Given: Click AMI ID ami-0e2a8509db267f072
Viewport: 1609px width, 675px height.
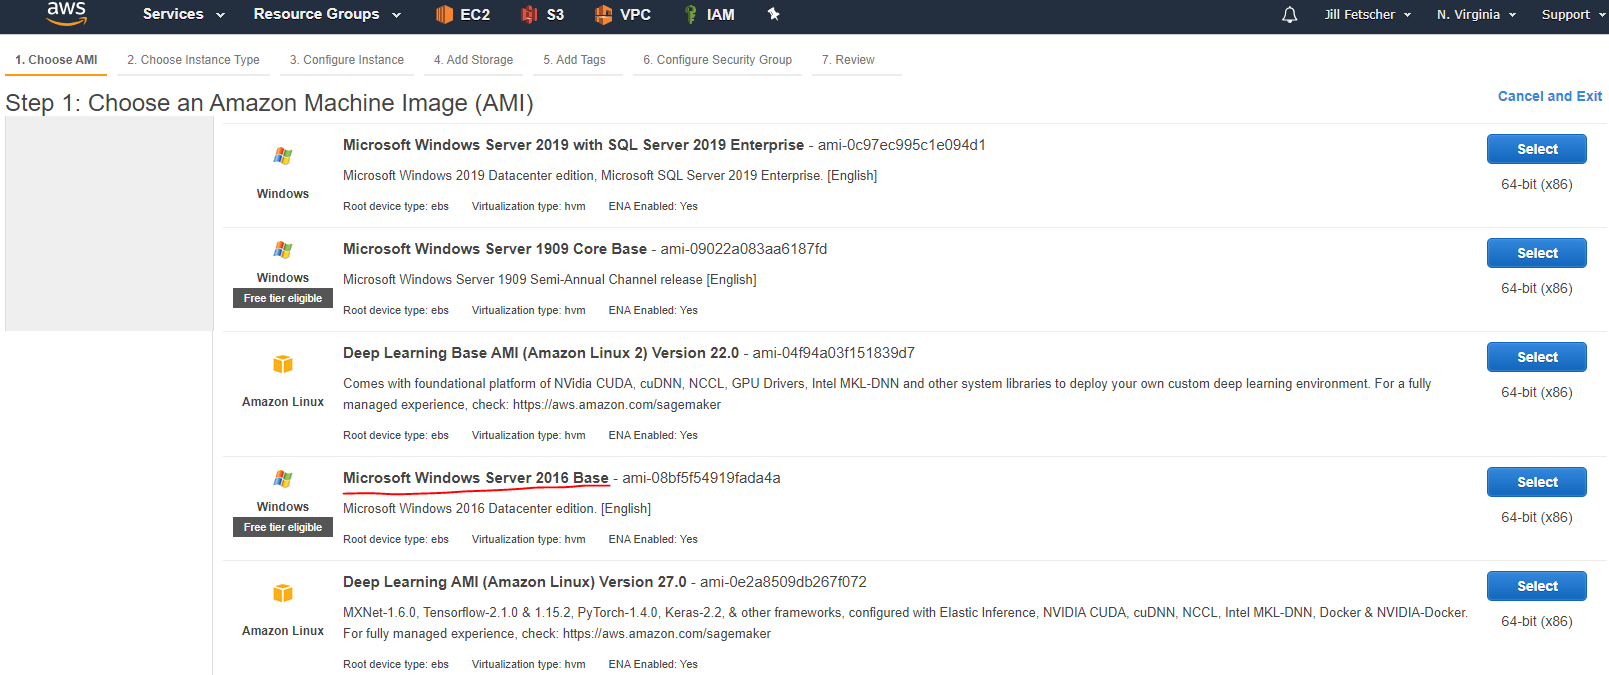Looking at the screenshot, I should tap(783, 582).
